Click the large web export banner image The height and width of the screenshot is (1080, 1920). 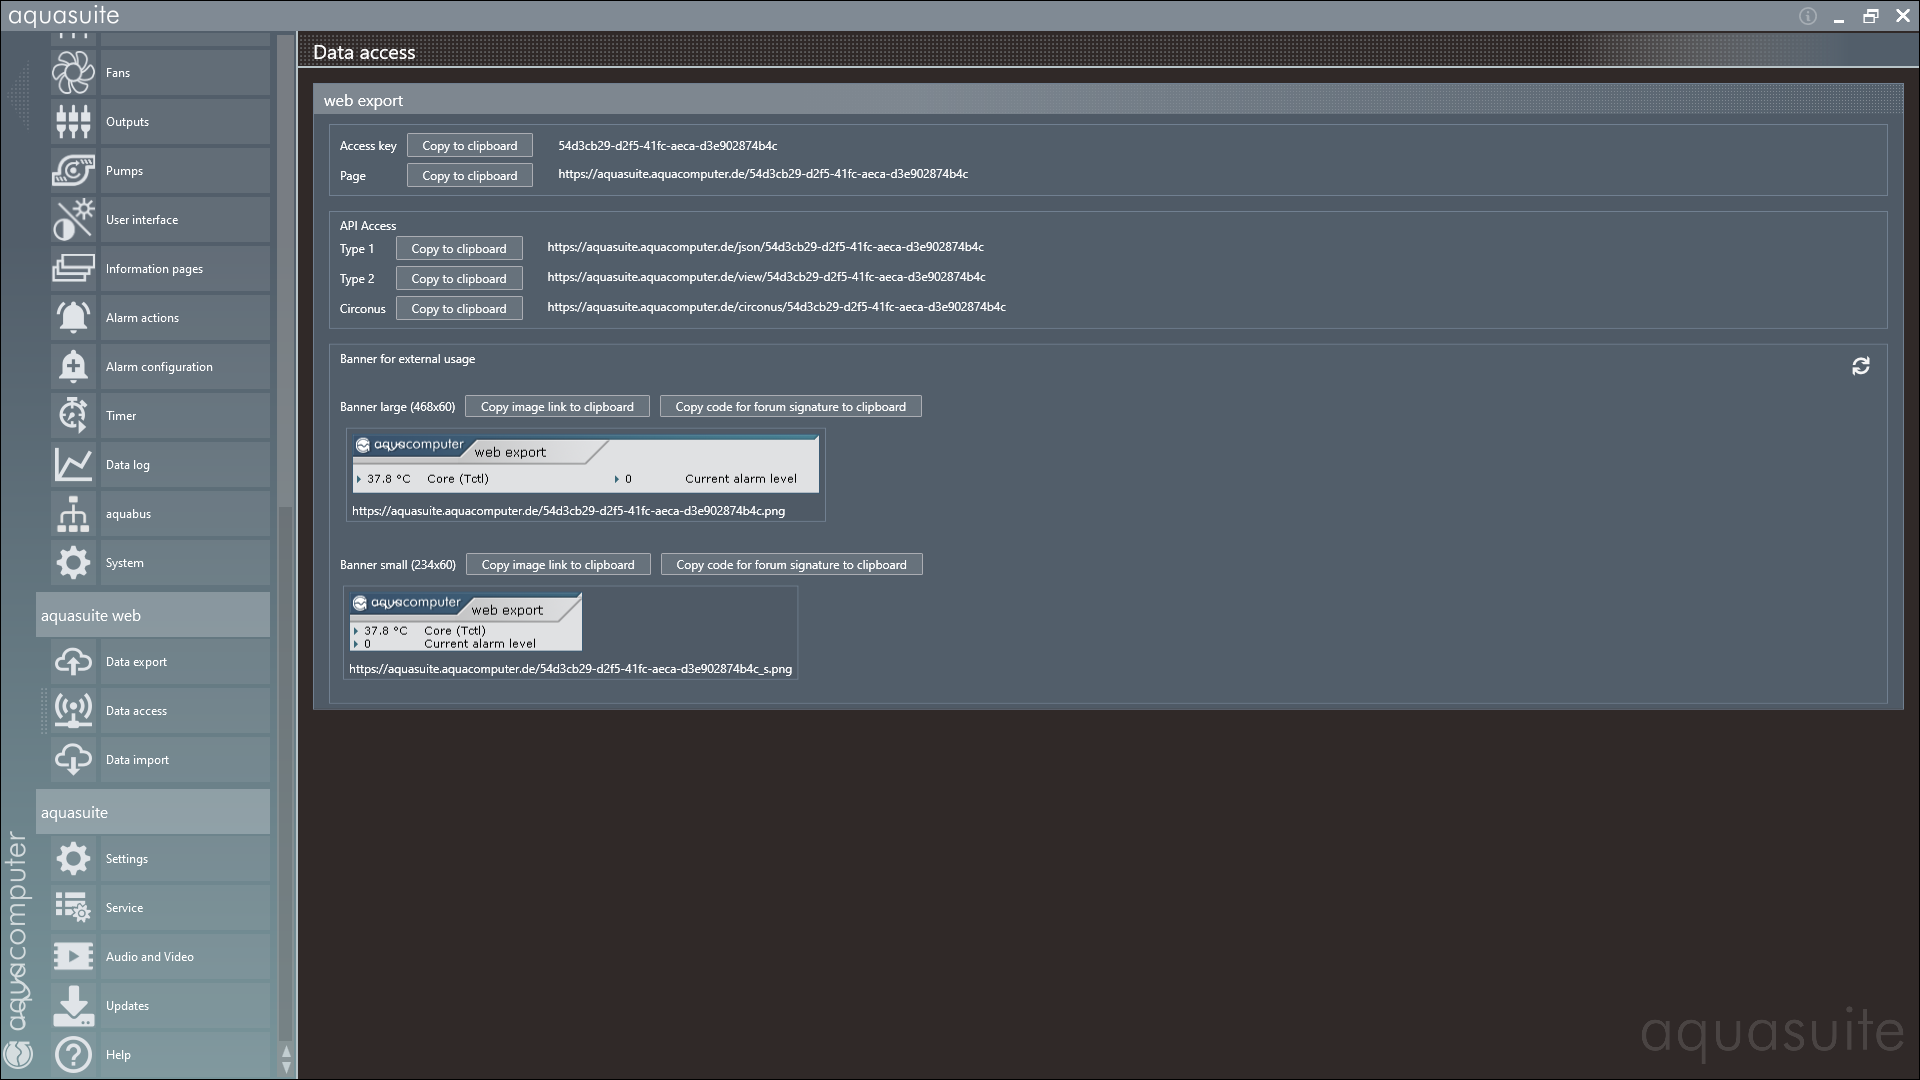[586, 464]
